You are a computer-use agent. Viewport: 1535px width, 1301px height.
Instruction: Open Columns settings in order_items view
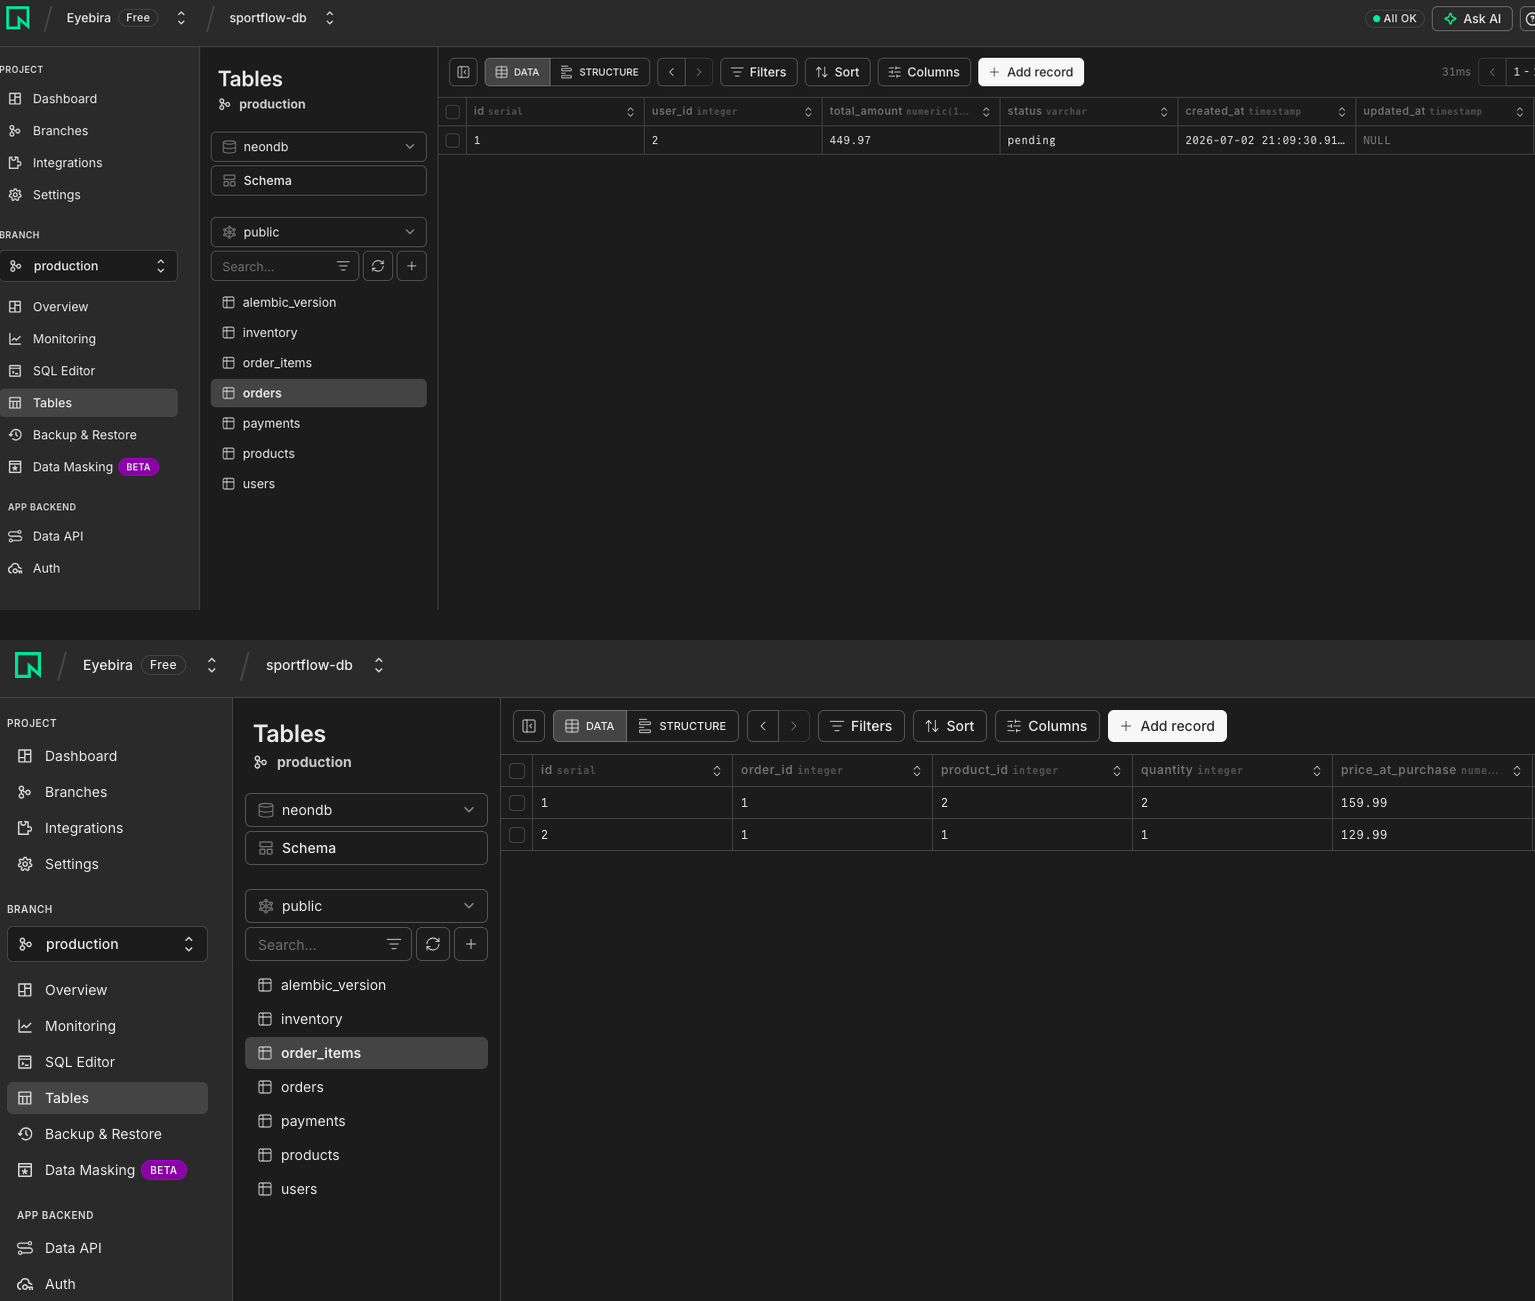[x=1047, y=726]
